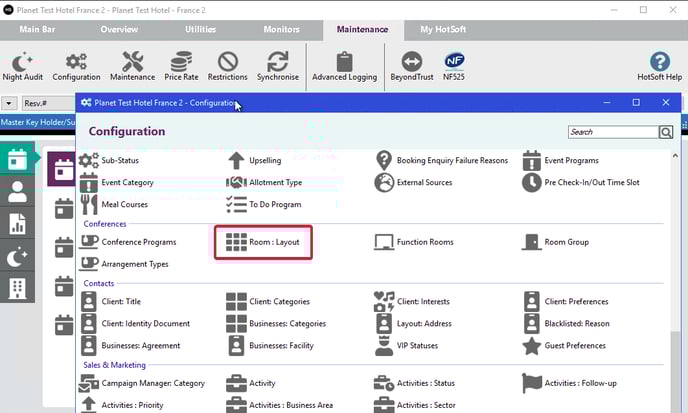Open Client: Interests configuration
Viewport: 688px width, 413px height.
412,302
